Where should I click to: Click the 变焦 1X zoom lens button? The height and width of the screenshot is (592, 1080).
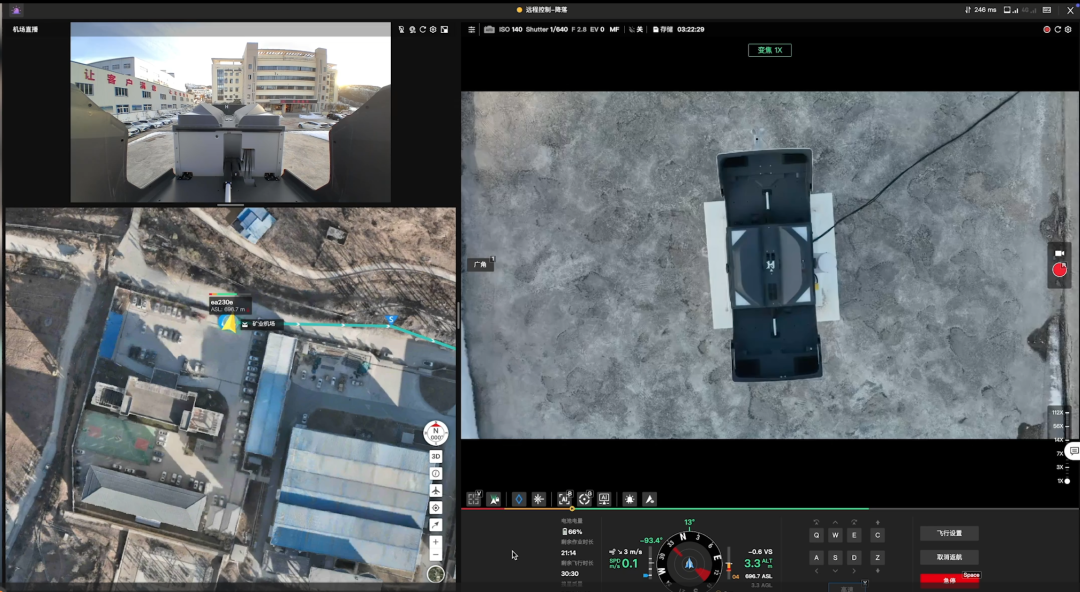(769, 50)
